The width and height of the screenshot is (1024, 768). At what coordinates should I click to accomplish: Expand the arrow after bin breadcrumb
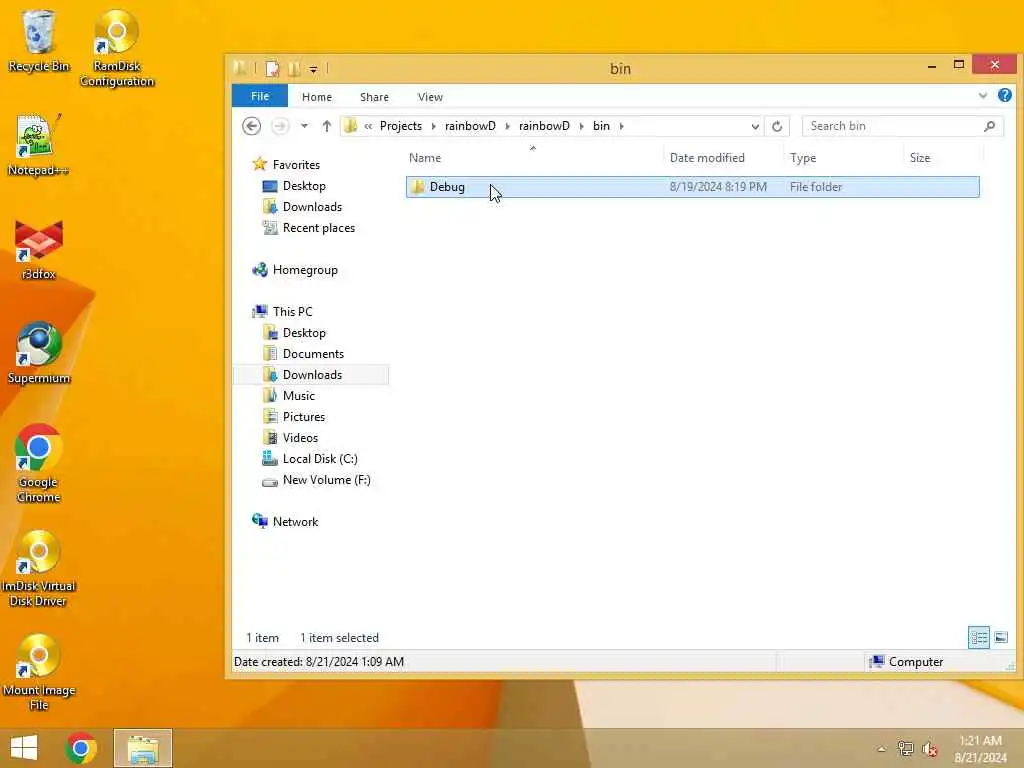[x=622, y=126]
